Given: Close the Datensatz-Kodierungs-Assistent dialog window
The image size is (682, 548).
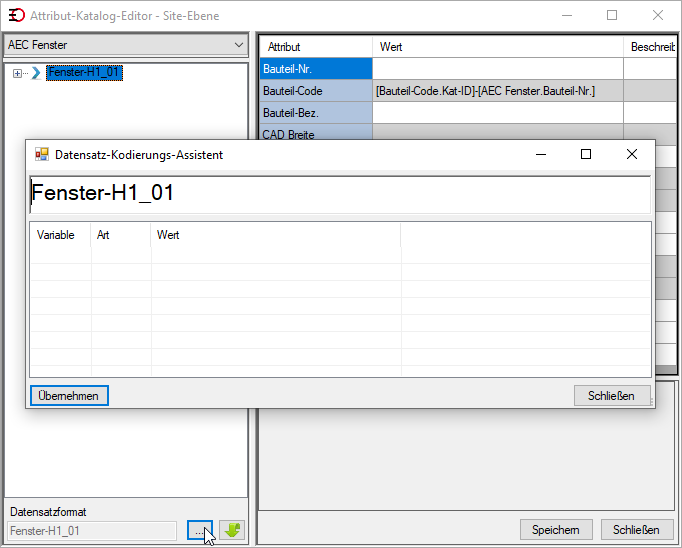Looking at the screenshot, I should pos(632,154).
